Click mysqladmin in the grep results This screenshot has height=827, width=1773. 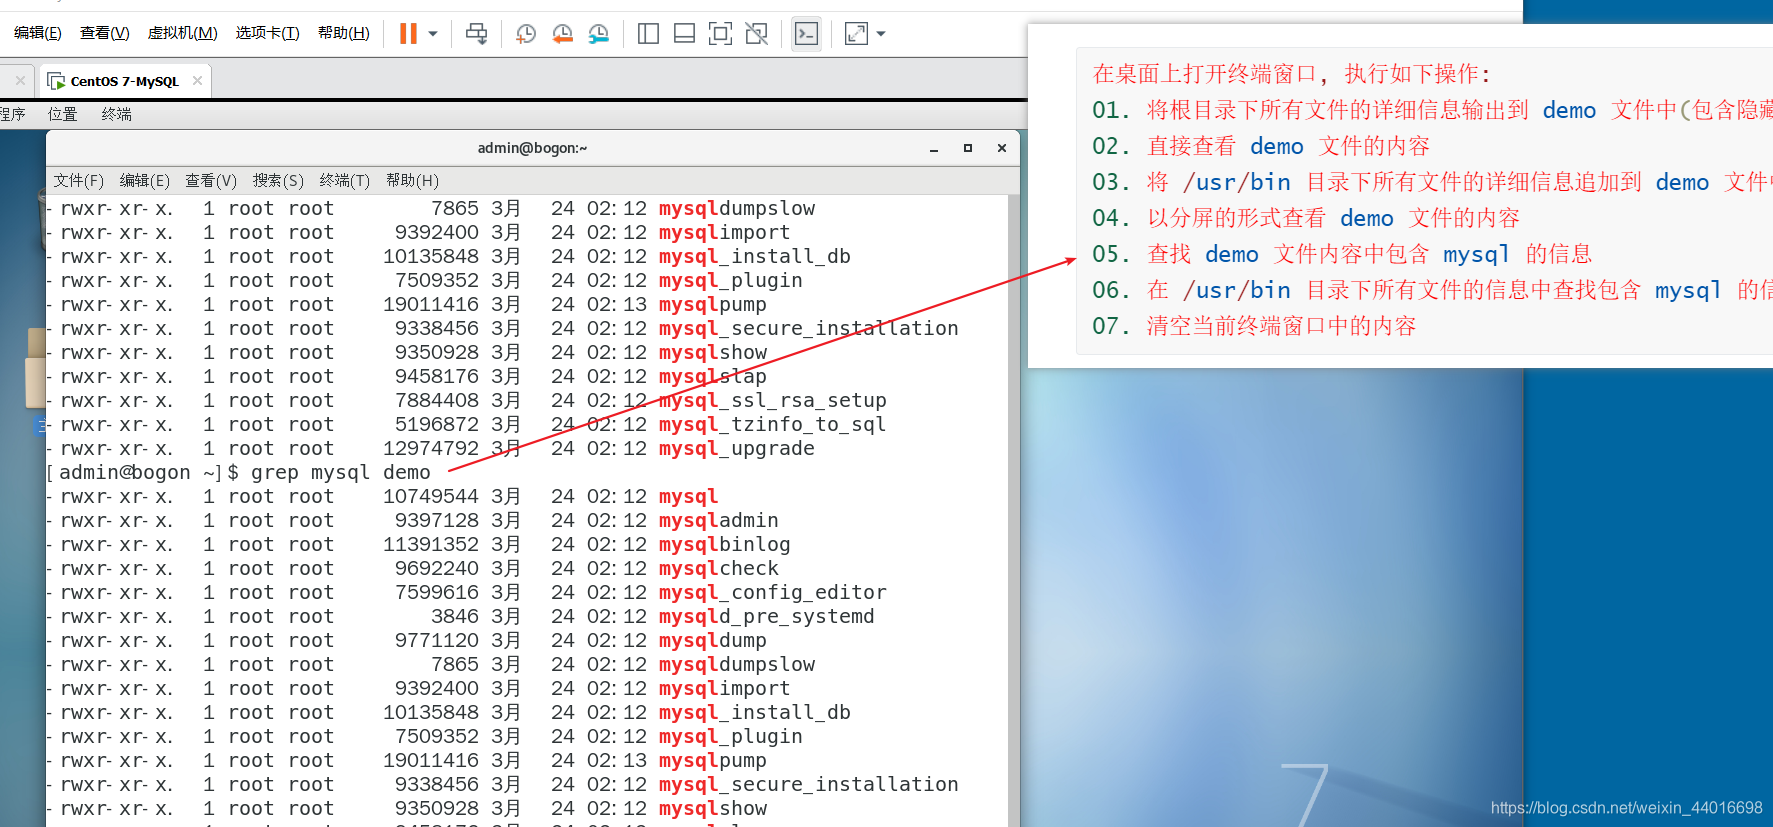[719, 520]
